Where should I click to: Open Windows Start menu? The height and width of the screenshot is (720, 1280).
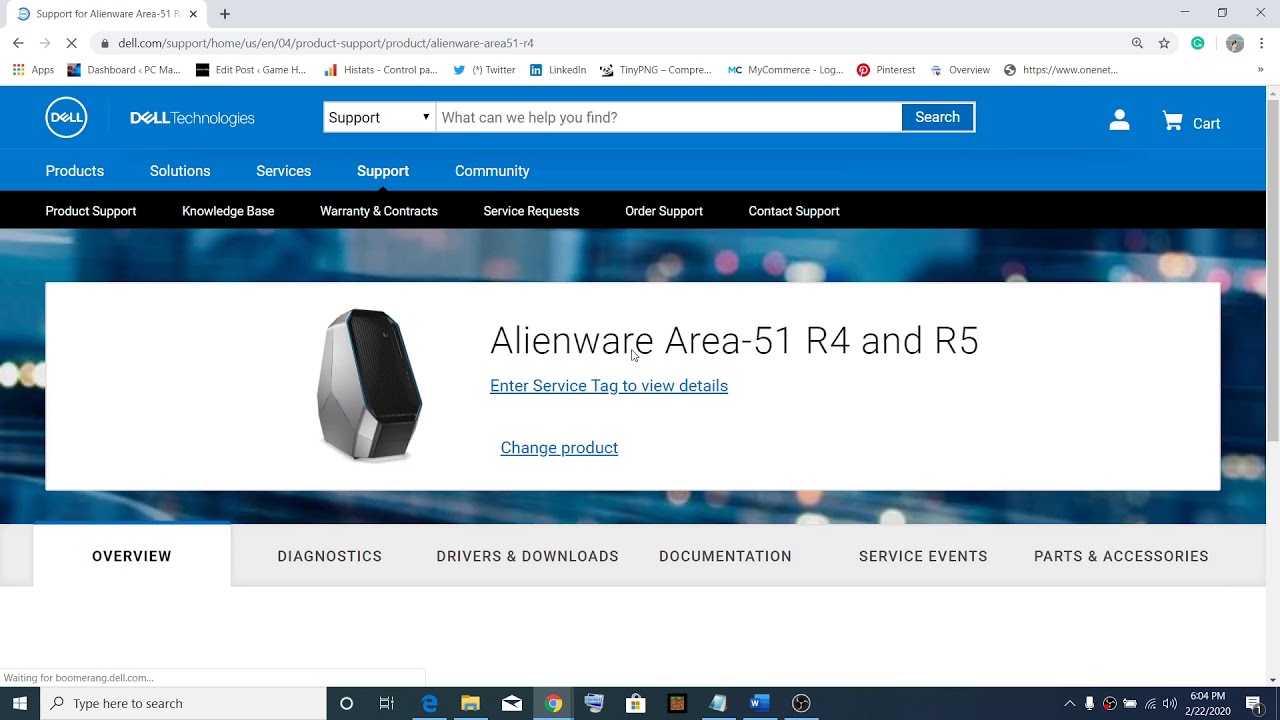[x=20, y=703]
